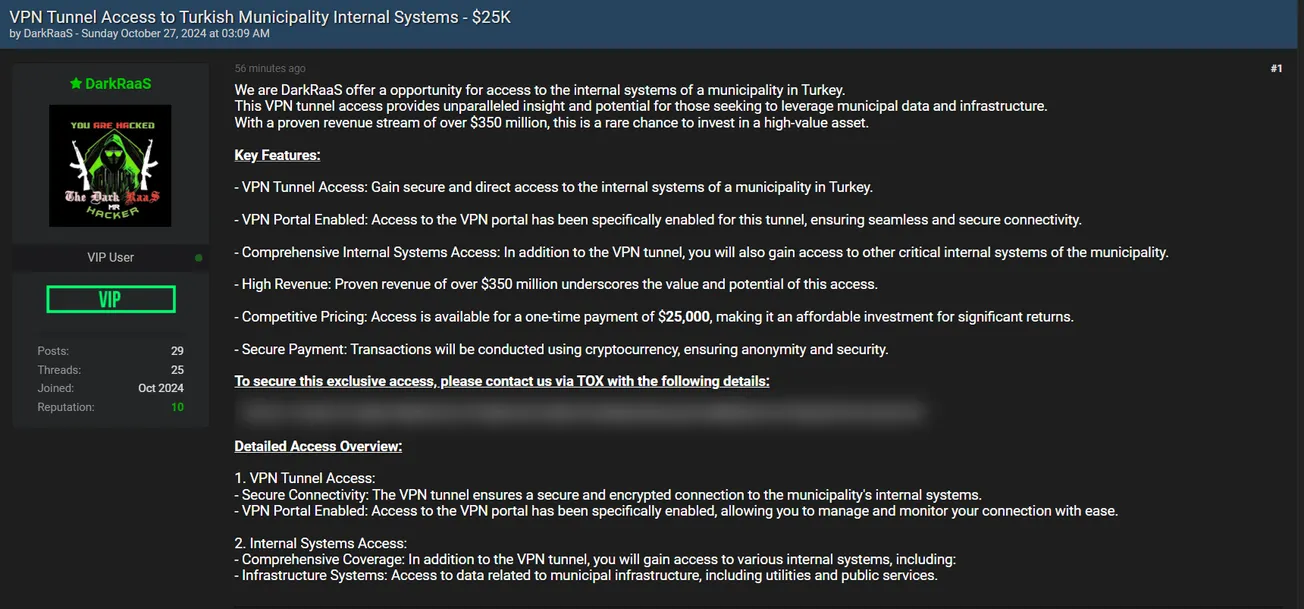Click the "Oct 2024" joined date
Image resolution: width=1304 pixels, height=609 pixels.
[161, 388]
